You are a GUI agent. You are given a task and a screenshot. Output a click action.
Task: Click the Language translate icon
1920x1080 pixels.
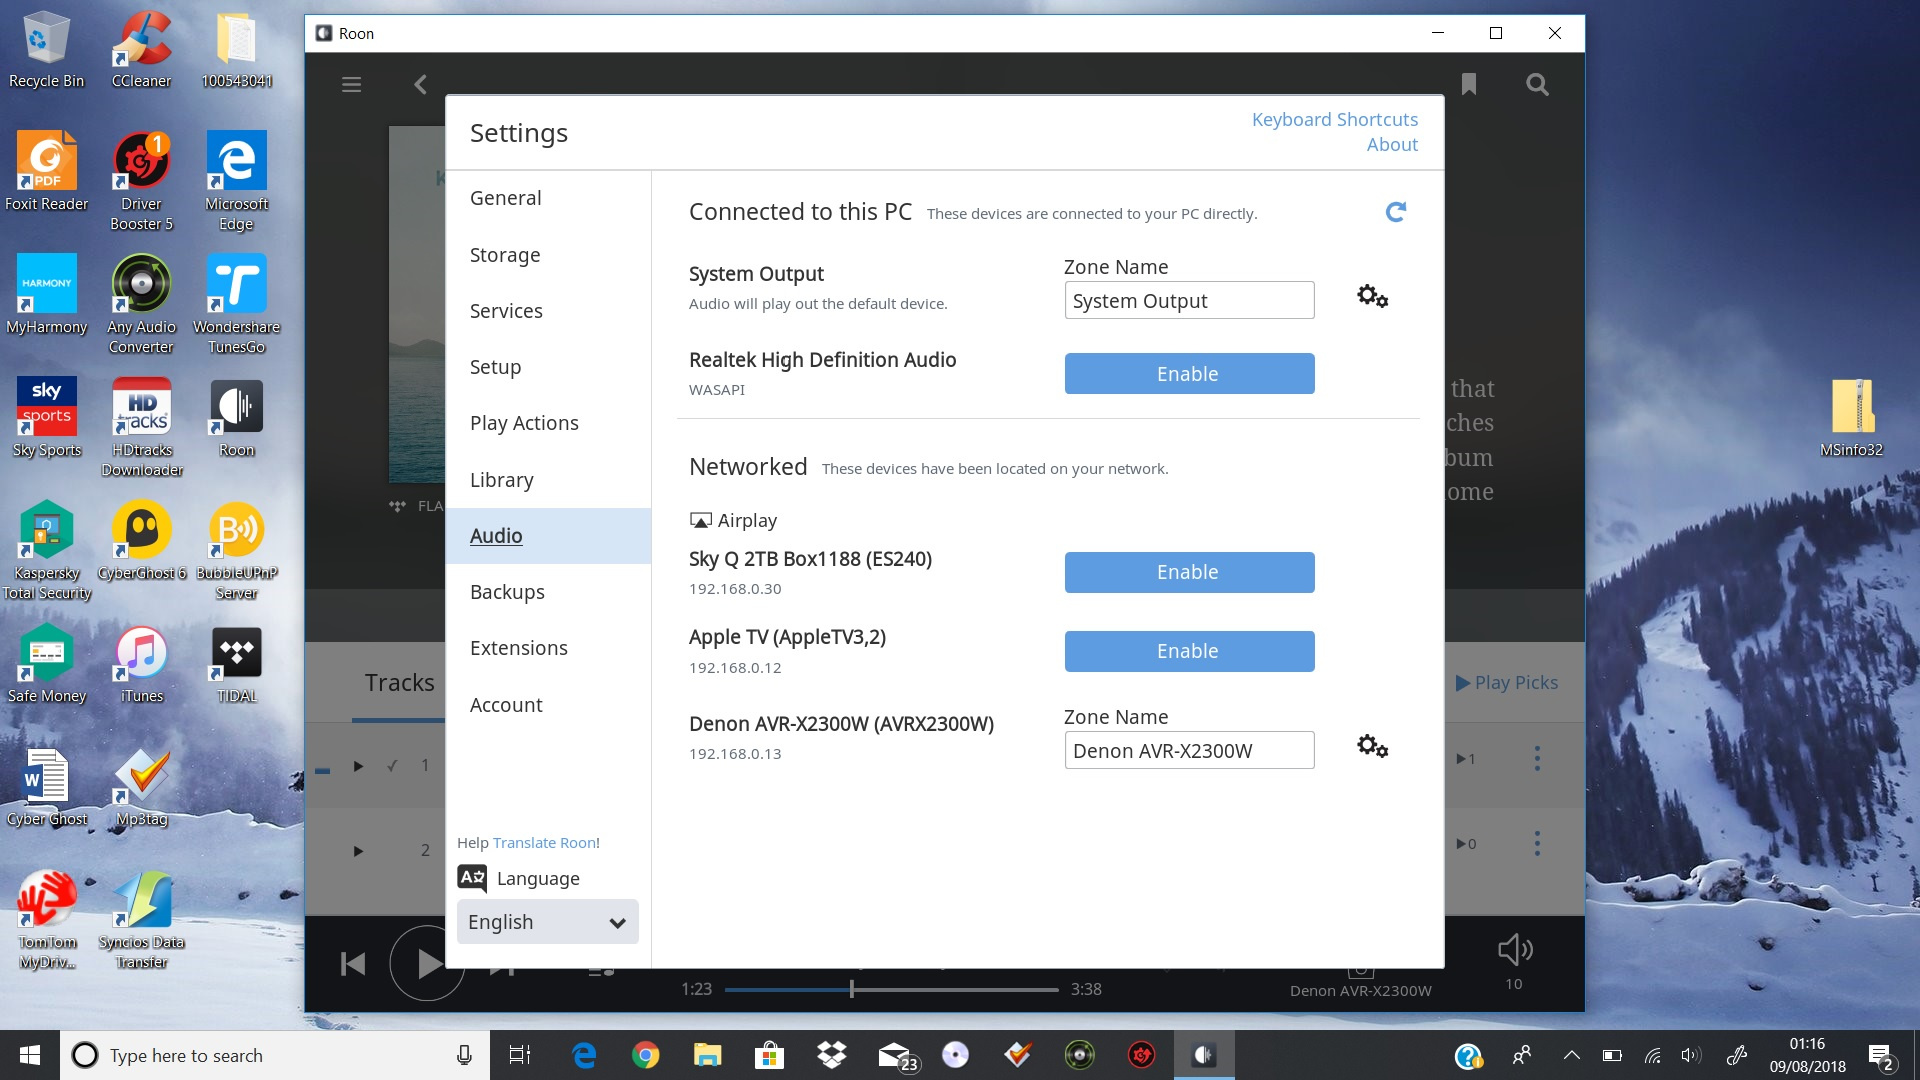[472, 878]
